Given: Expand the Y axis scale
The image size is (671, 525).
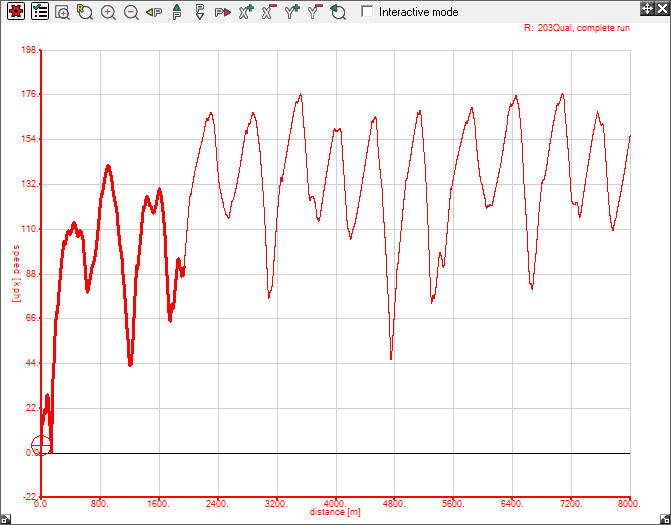Looking at the screenshot, I should click(292, 12).
